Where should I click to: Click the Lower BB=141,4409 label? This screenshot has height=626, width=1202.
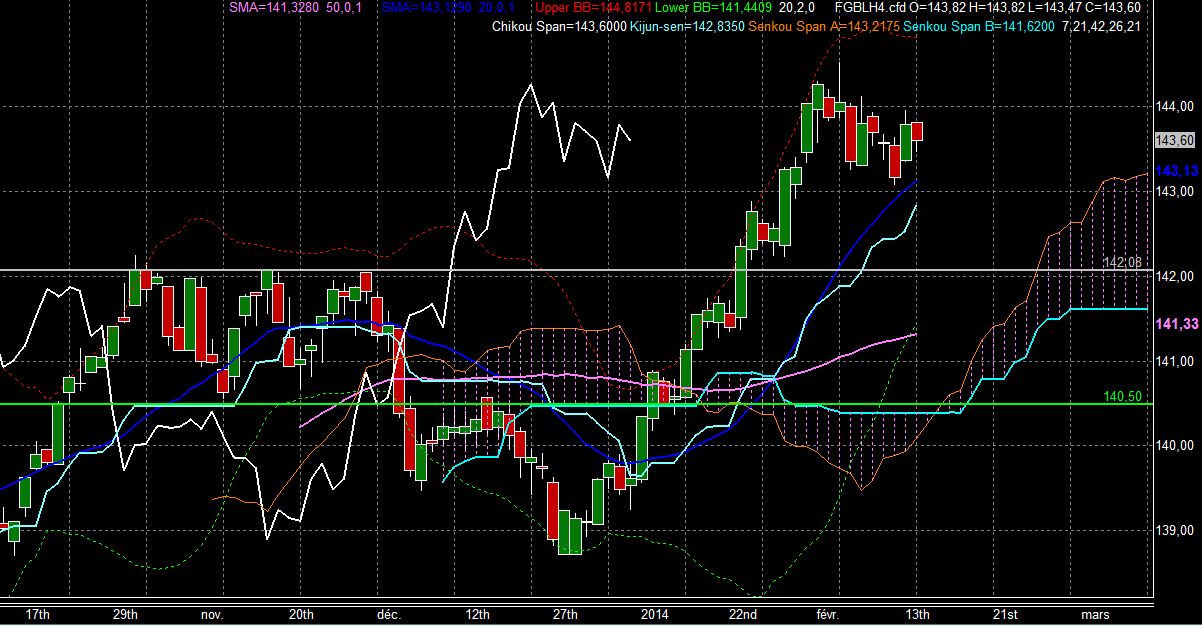(713, 8)
